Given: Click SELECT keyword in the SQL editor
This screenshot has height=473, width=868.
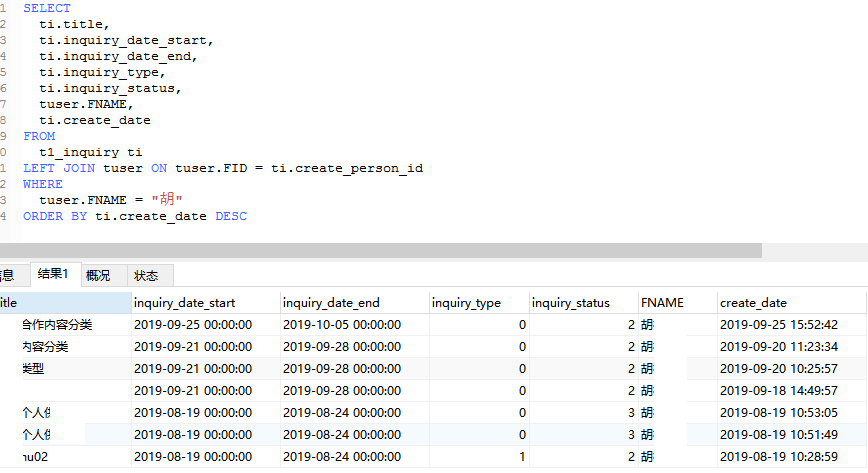Looking at the screenshot, I should click(x=47, y=8).
